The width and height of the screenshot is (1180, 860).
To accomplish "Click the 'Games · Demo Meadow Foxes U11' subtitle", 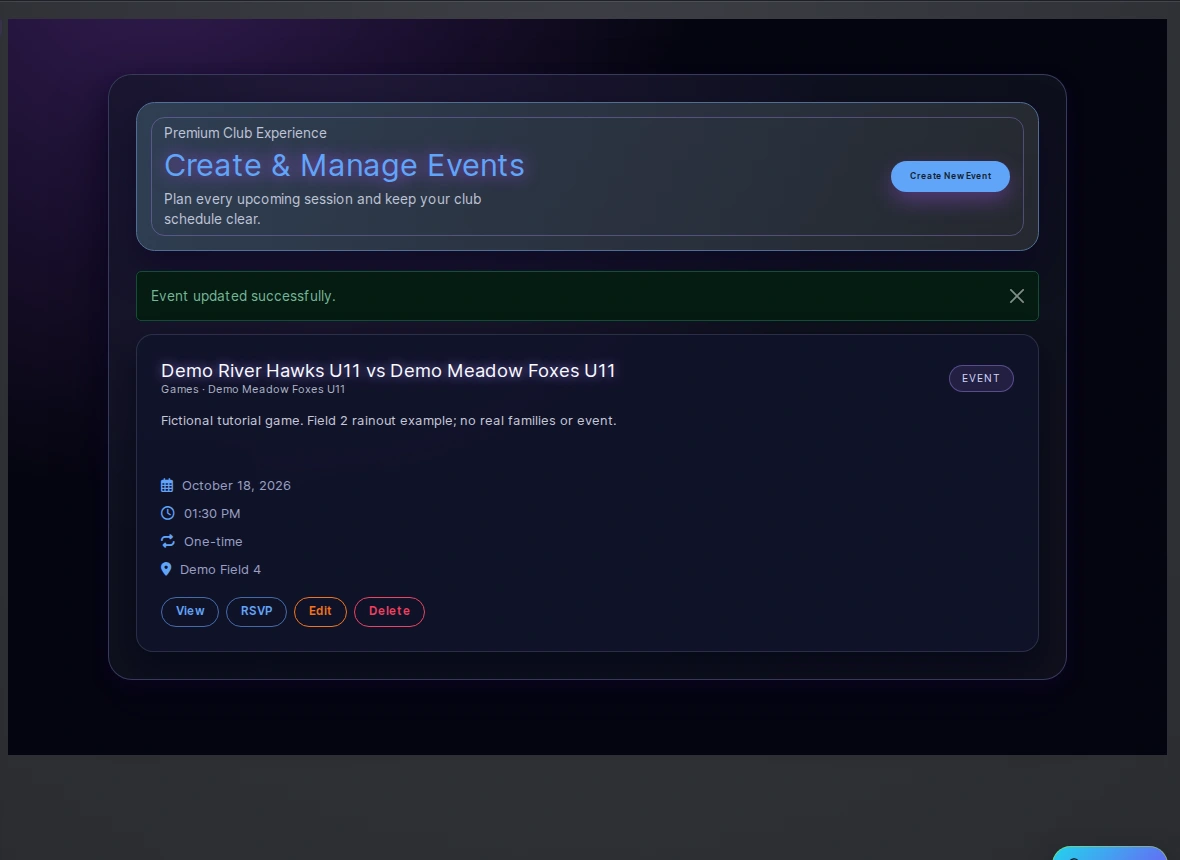I will 253,390.
